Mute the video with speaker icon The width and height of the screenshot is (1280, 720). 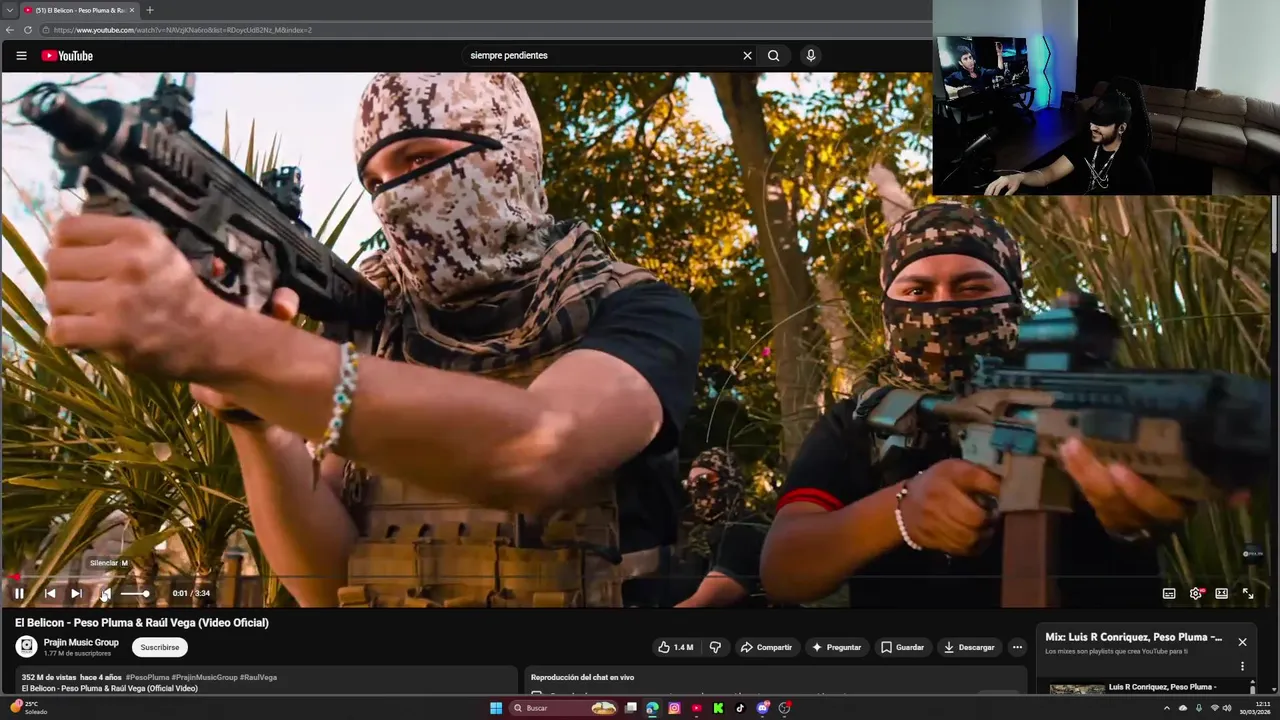(105, 593)
